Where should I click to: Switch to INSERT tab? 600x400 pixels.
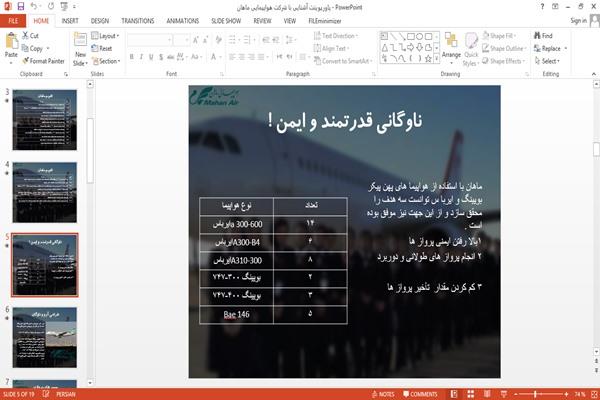70,21
